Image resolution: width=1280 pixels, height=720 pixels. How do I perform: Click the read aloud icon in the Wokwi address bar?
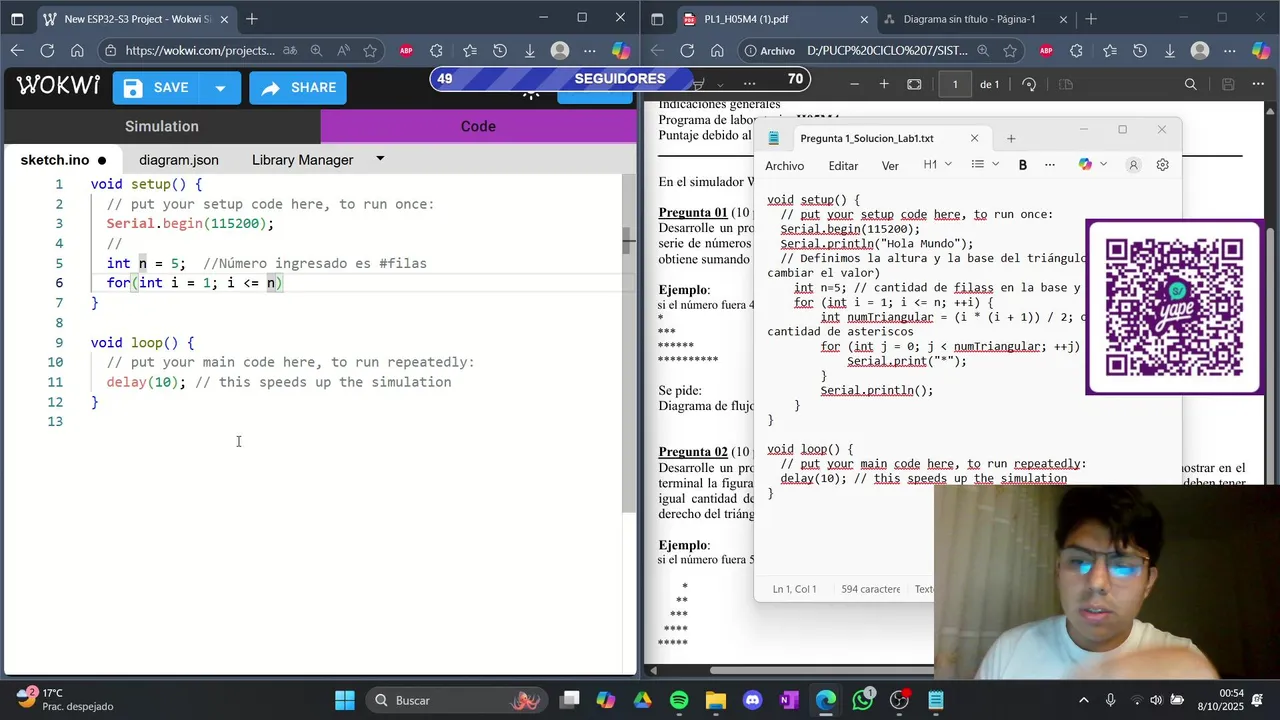(x=343, y=51)
